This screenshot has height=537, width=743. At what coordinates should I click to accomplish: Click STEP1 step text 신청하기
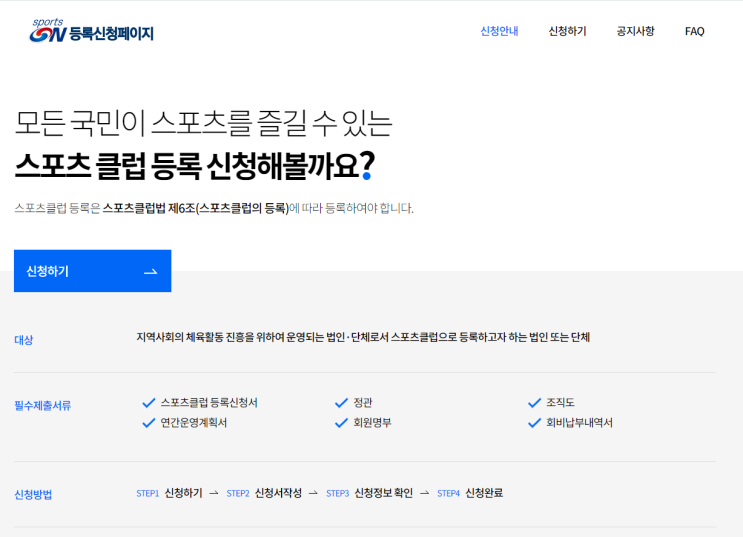pyautogui.click(x=183, y=493)
